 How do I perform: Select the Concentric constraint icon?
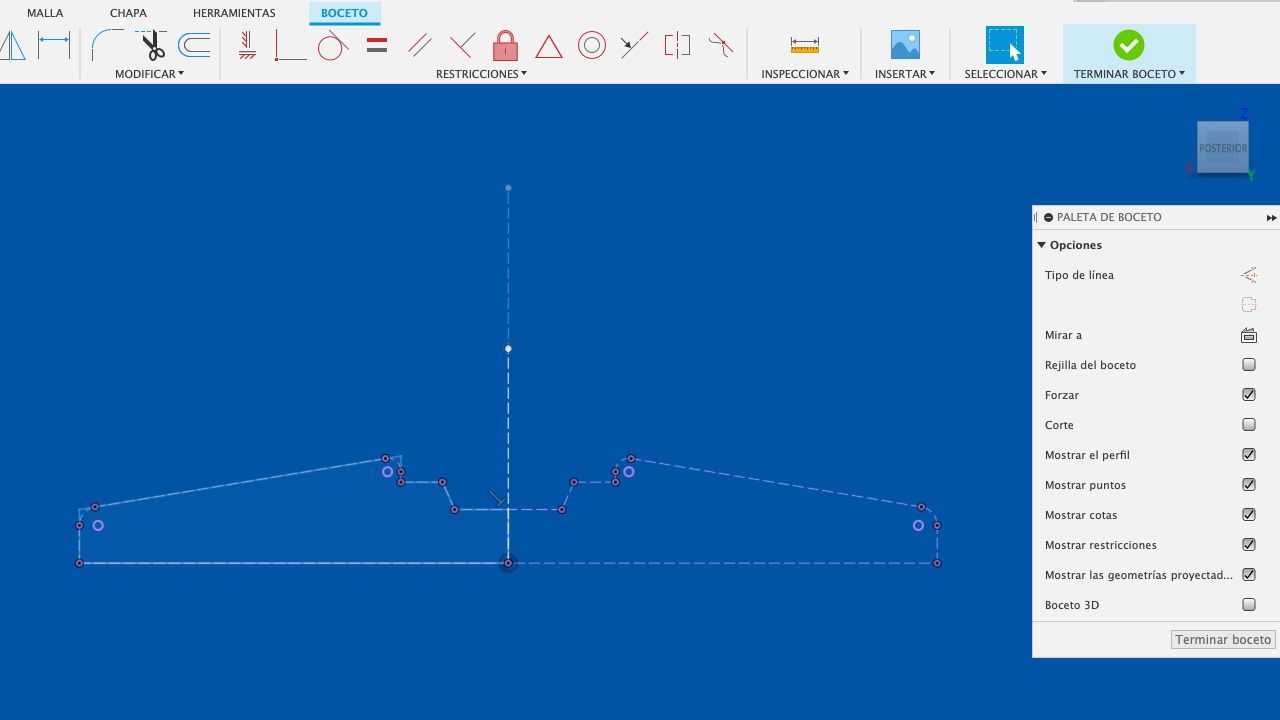[x=592, y=46]
